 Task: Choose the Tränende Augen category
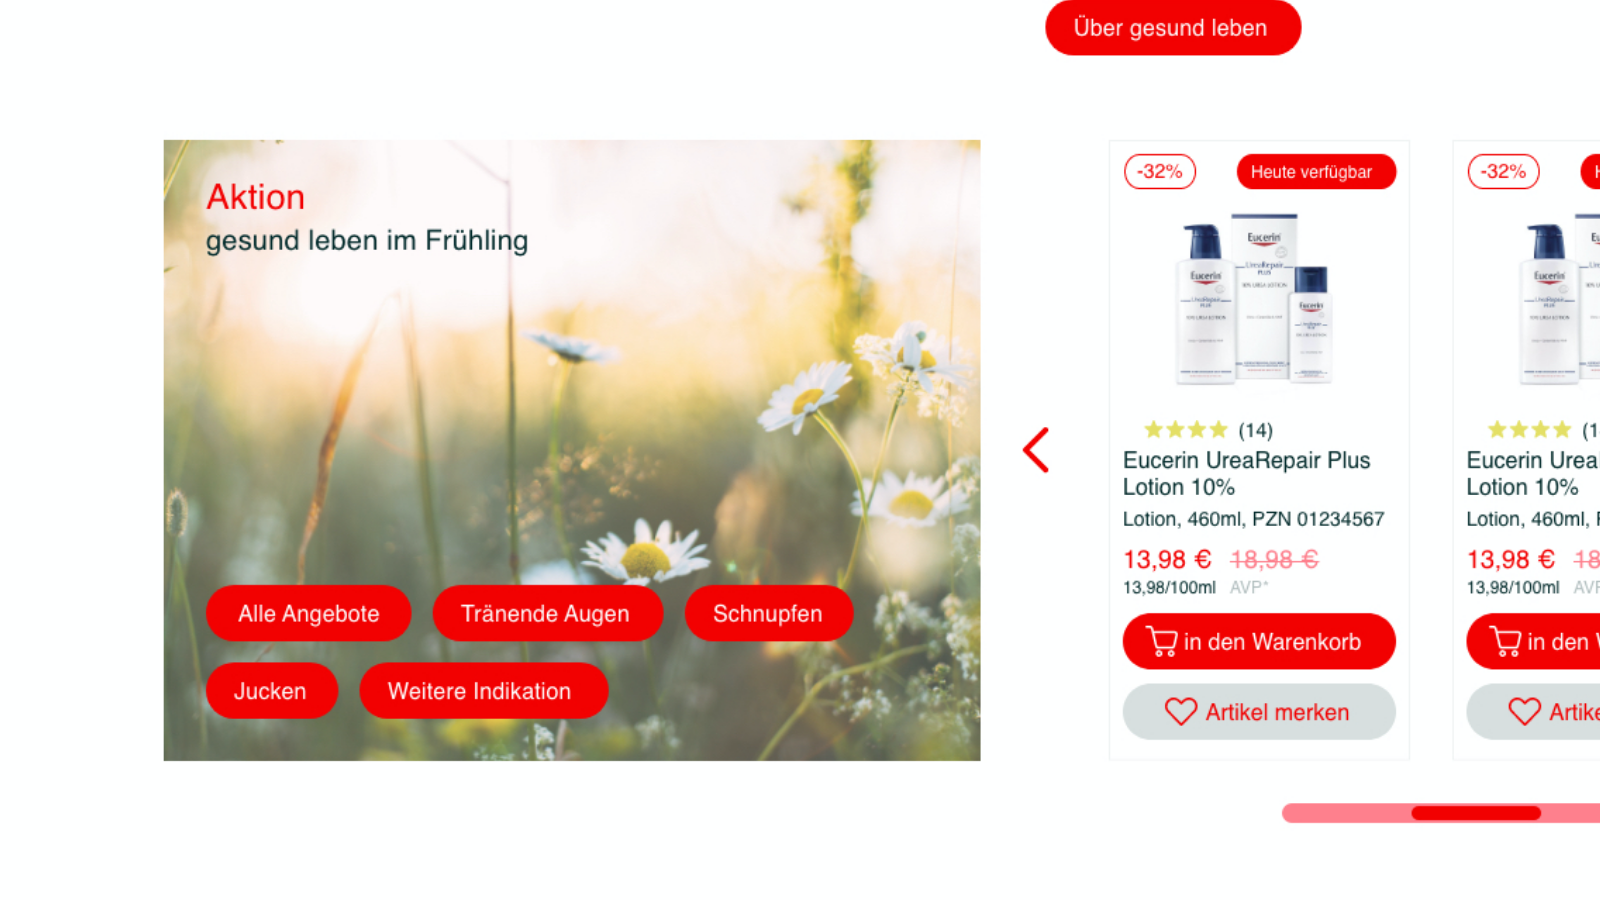[547, 613]
